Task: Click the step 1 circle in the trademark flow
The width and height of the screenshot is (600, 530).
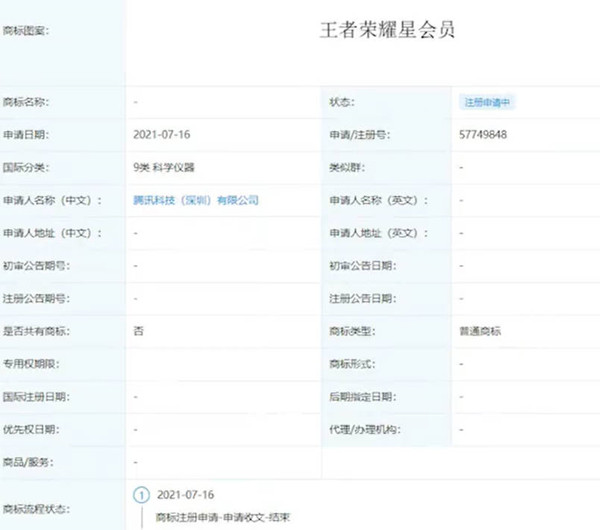Action: pos(141,495)
